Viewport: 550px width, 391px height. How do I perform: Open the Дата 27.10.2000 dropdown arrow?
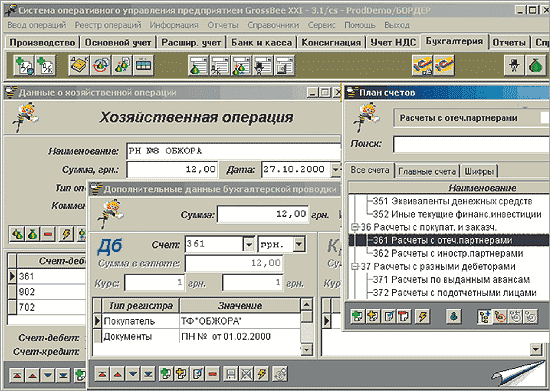(335, 170)
